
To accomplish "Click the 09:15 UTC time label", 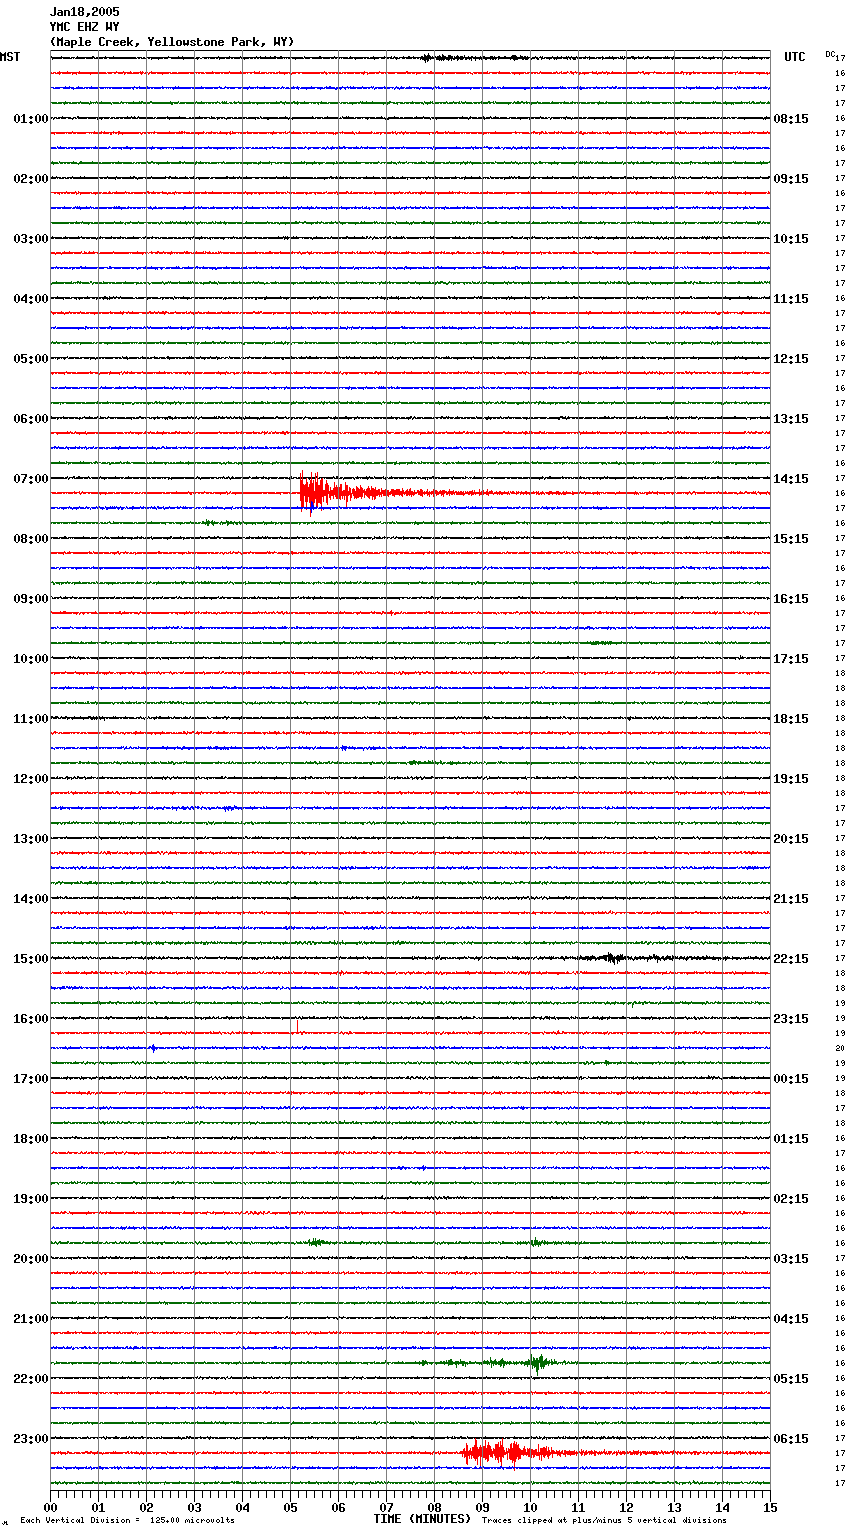I will [x=791, y=179].
